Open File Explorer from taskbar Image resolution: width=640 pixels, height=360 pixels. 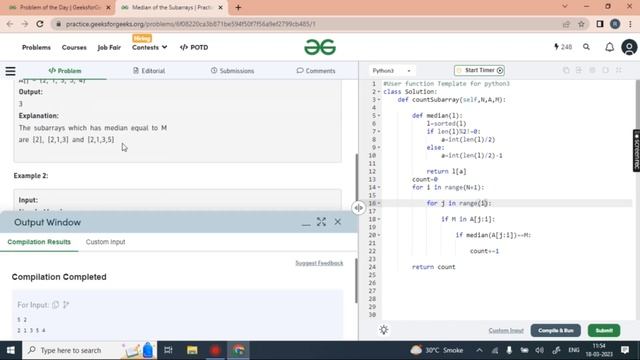coord(192,350)
